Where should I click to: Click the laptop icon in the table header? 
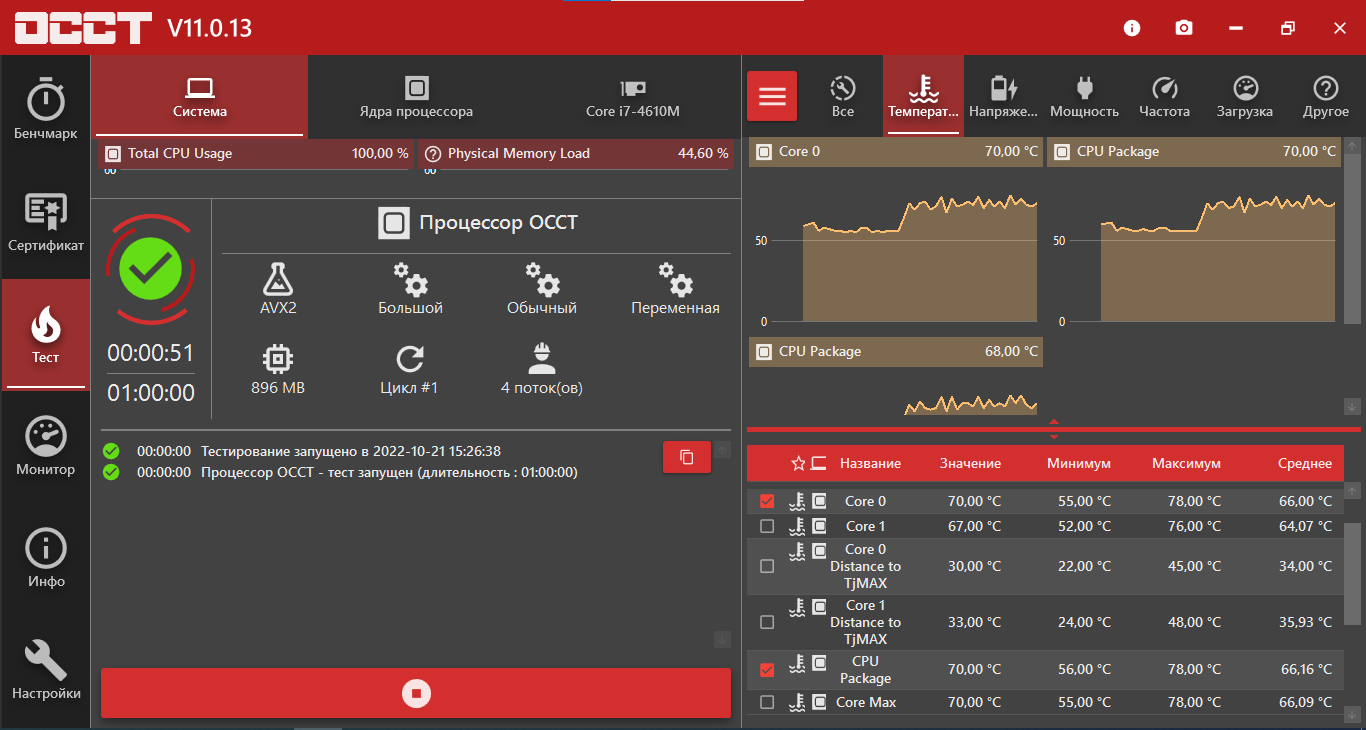pyautogui.click(x=819, y=463)
